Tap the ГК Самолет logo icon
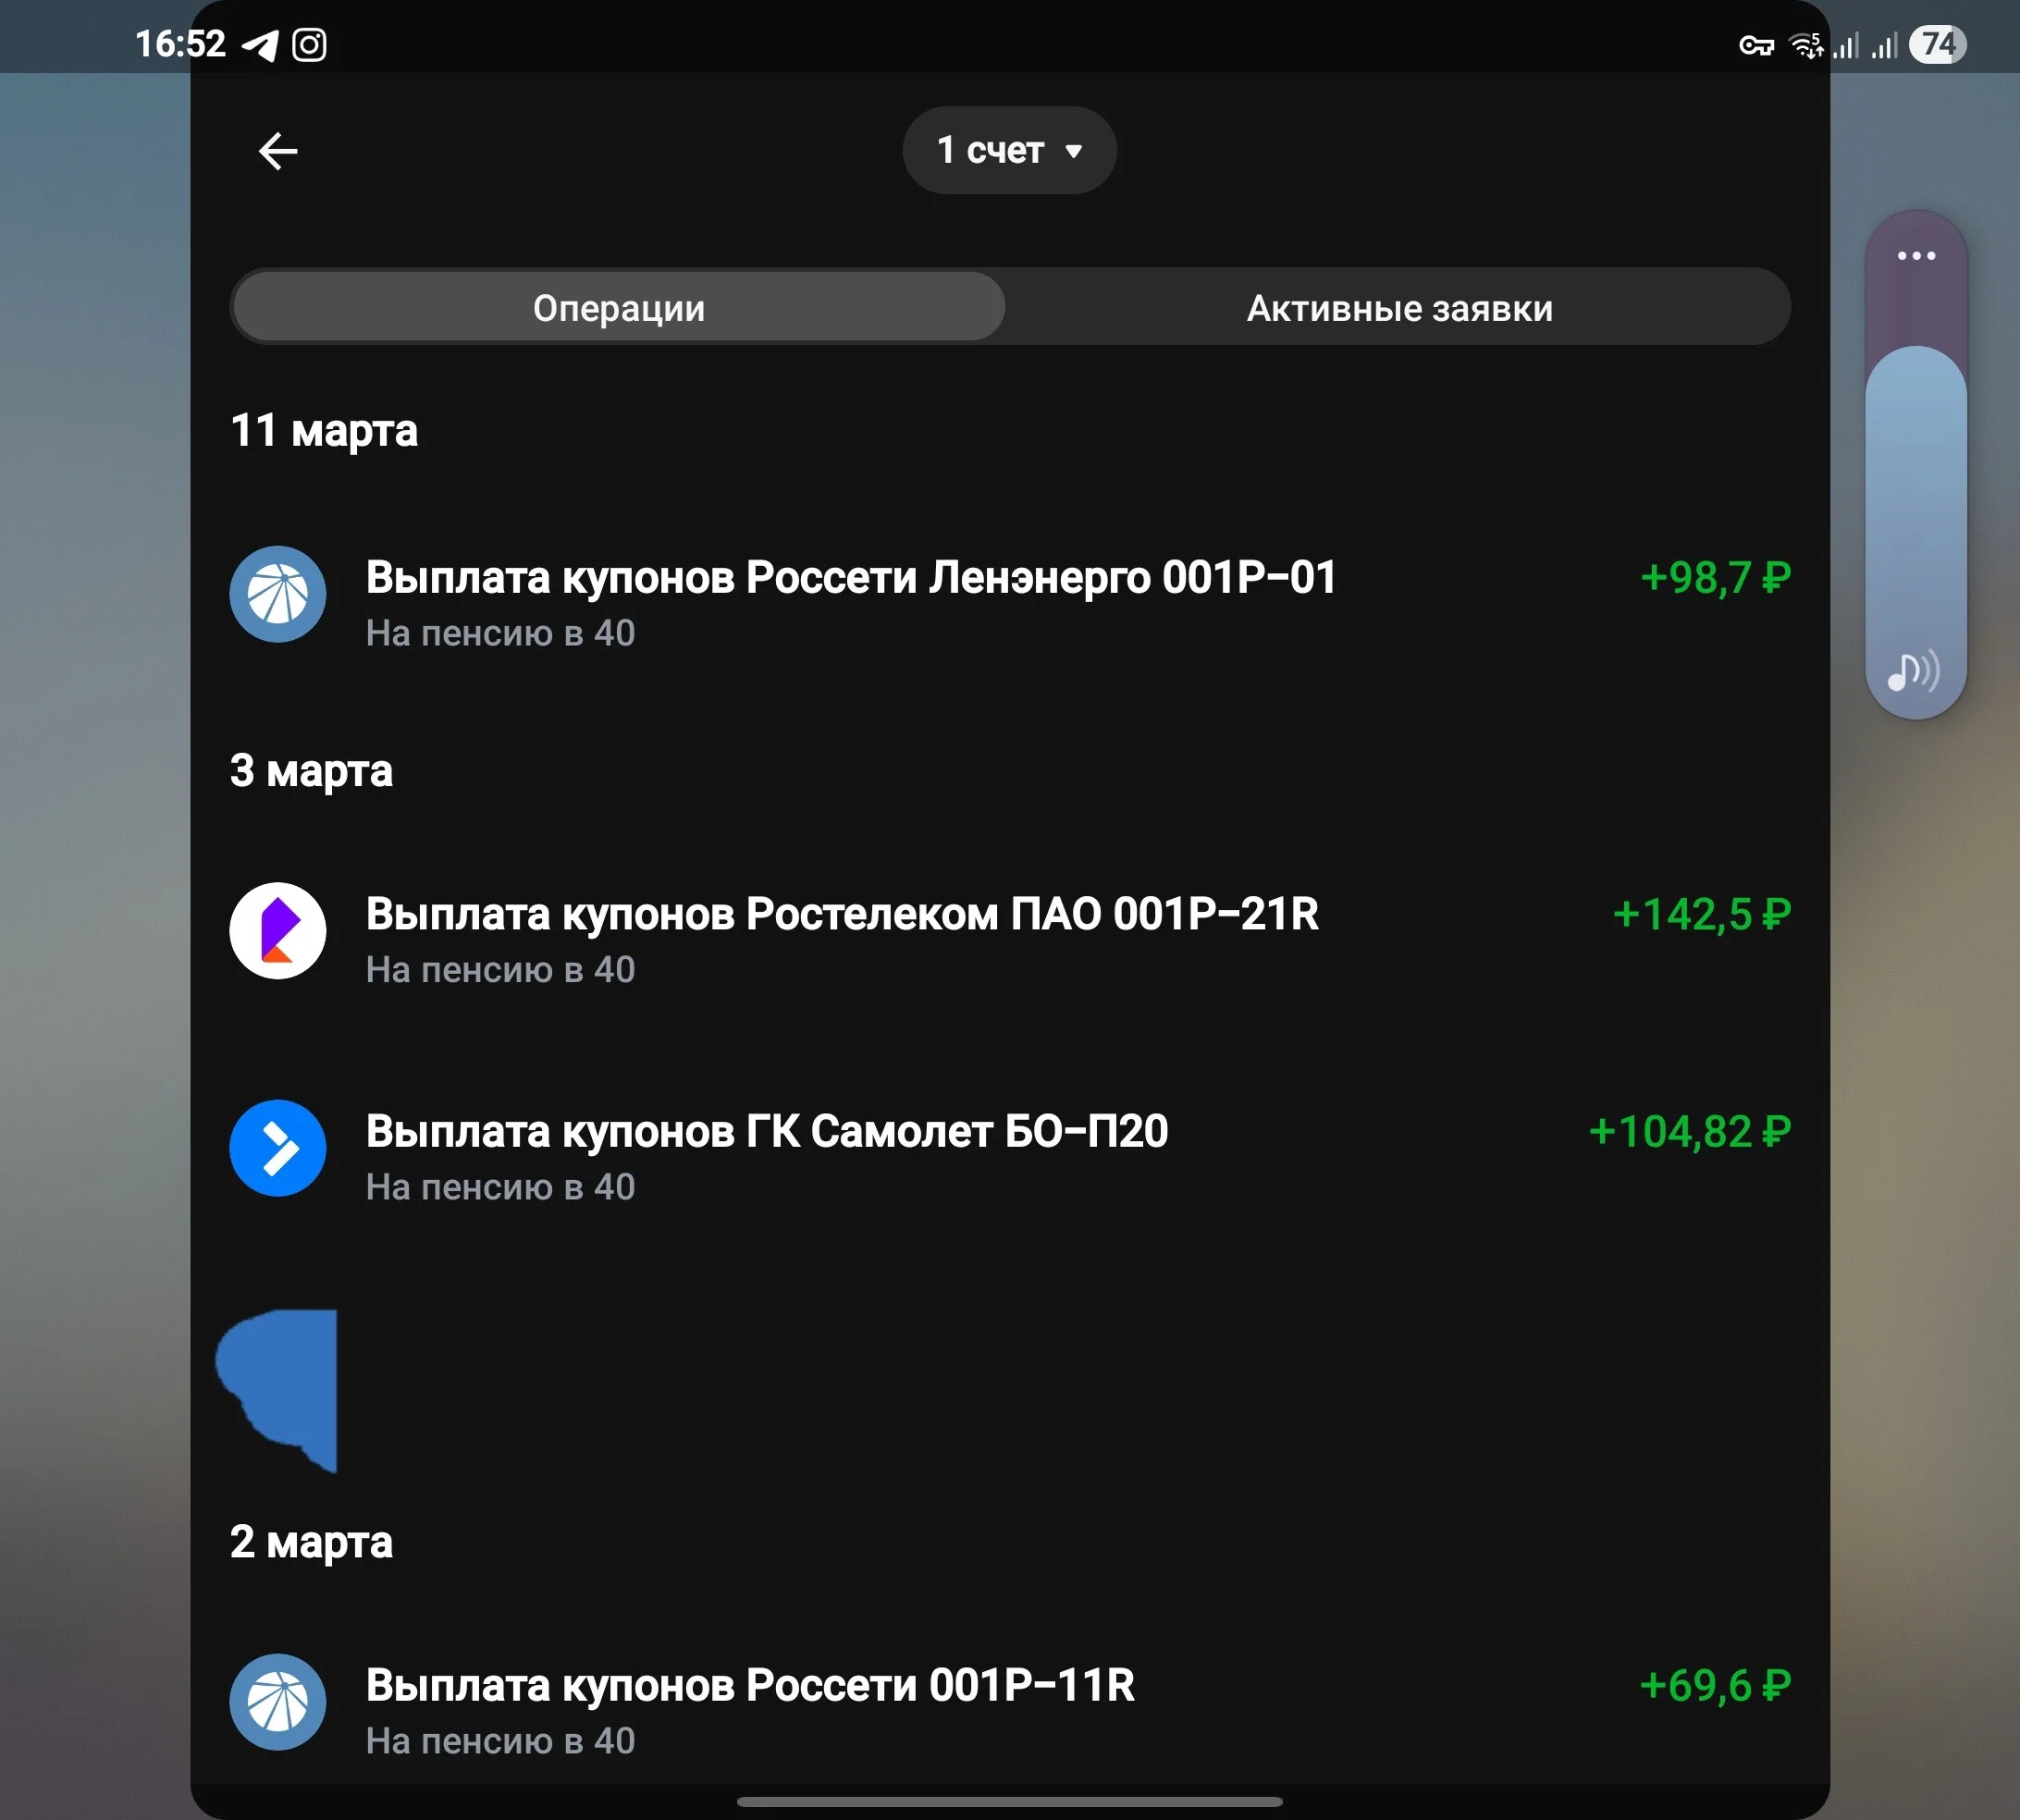This screenshot has height=1820, width=2020. point(278,1148)
